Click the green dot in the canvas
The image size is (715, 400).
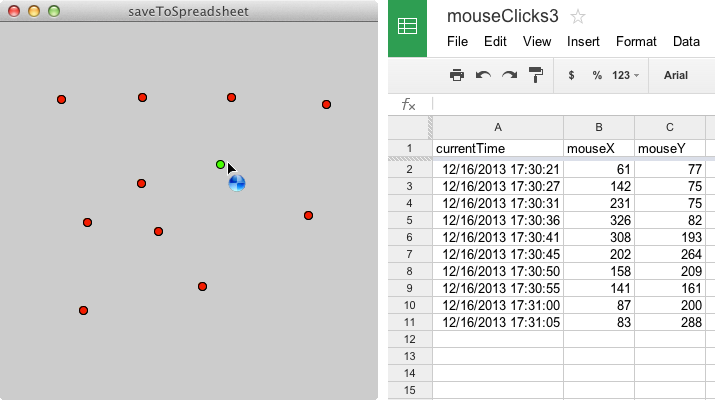tap(221, 164)
